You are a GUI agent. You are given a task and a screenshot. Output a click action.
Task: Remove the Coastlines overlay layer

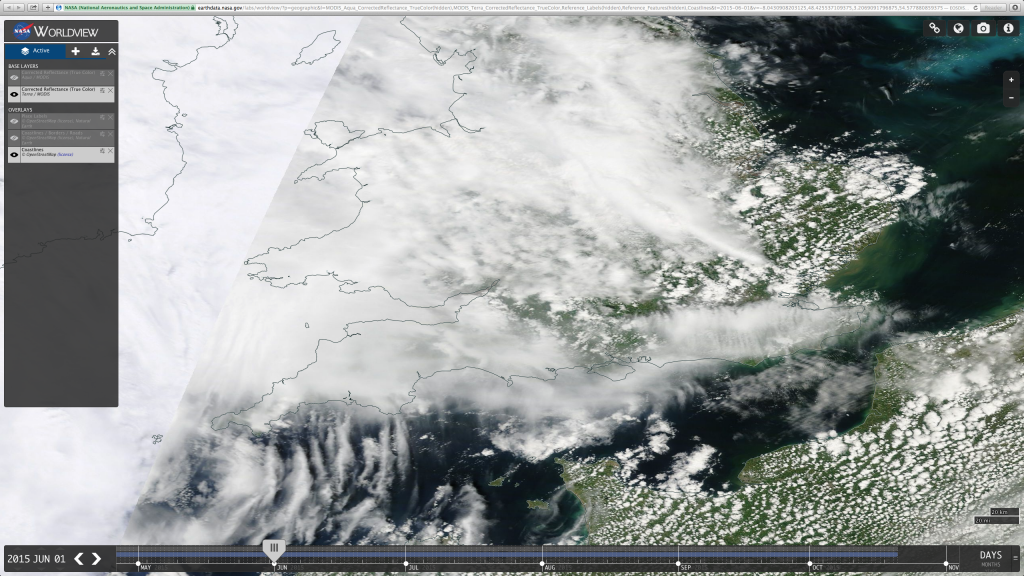point(110,151)
